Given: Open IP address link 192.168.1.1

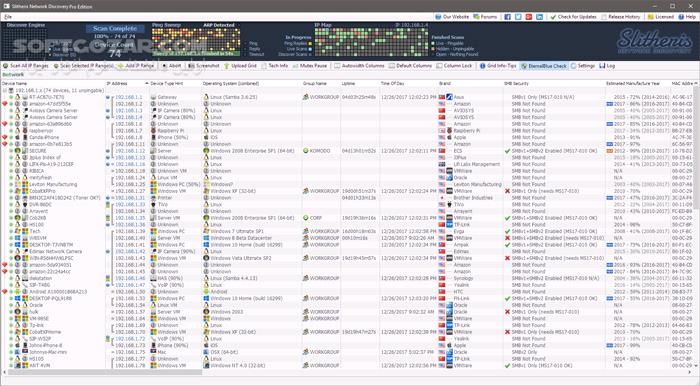Looking at the screenshot, I should [129, 97].
